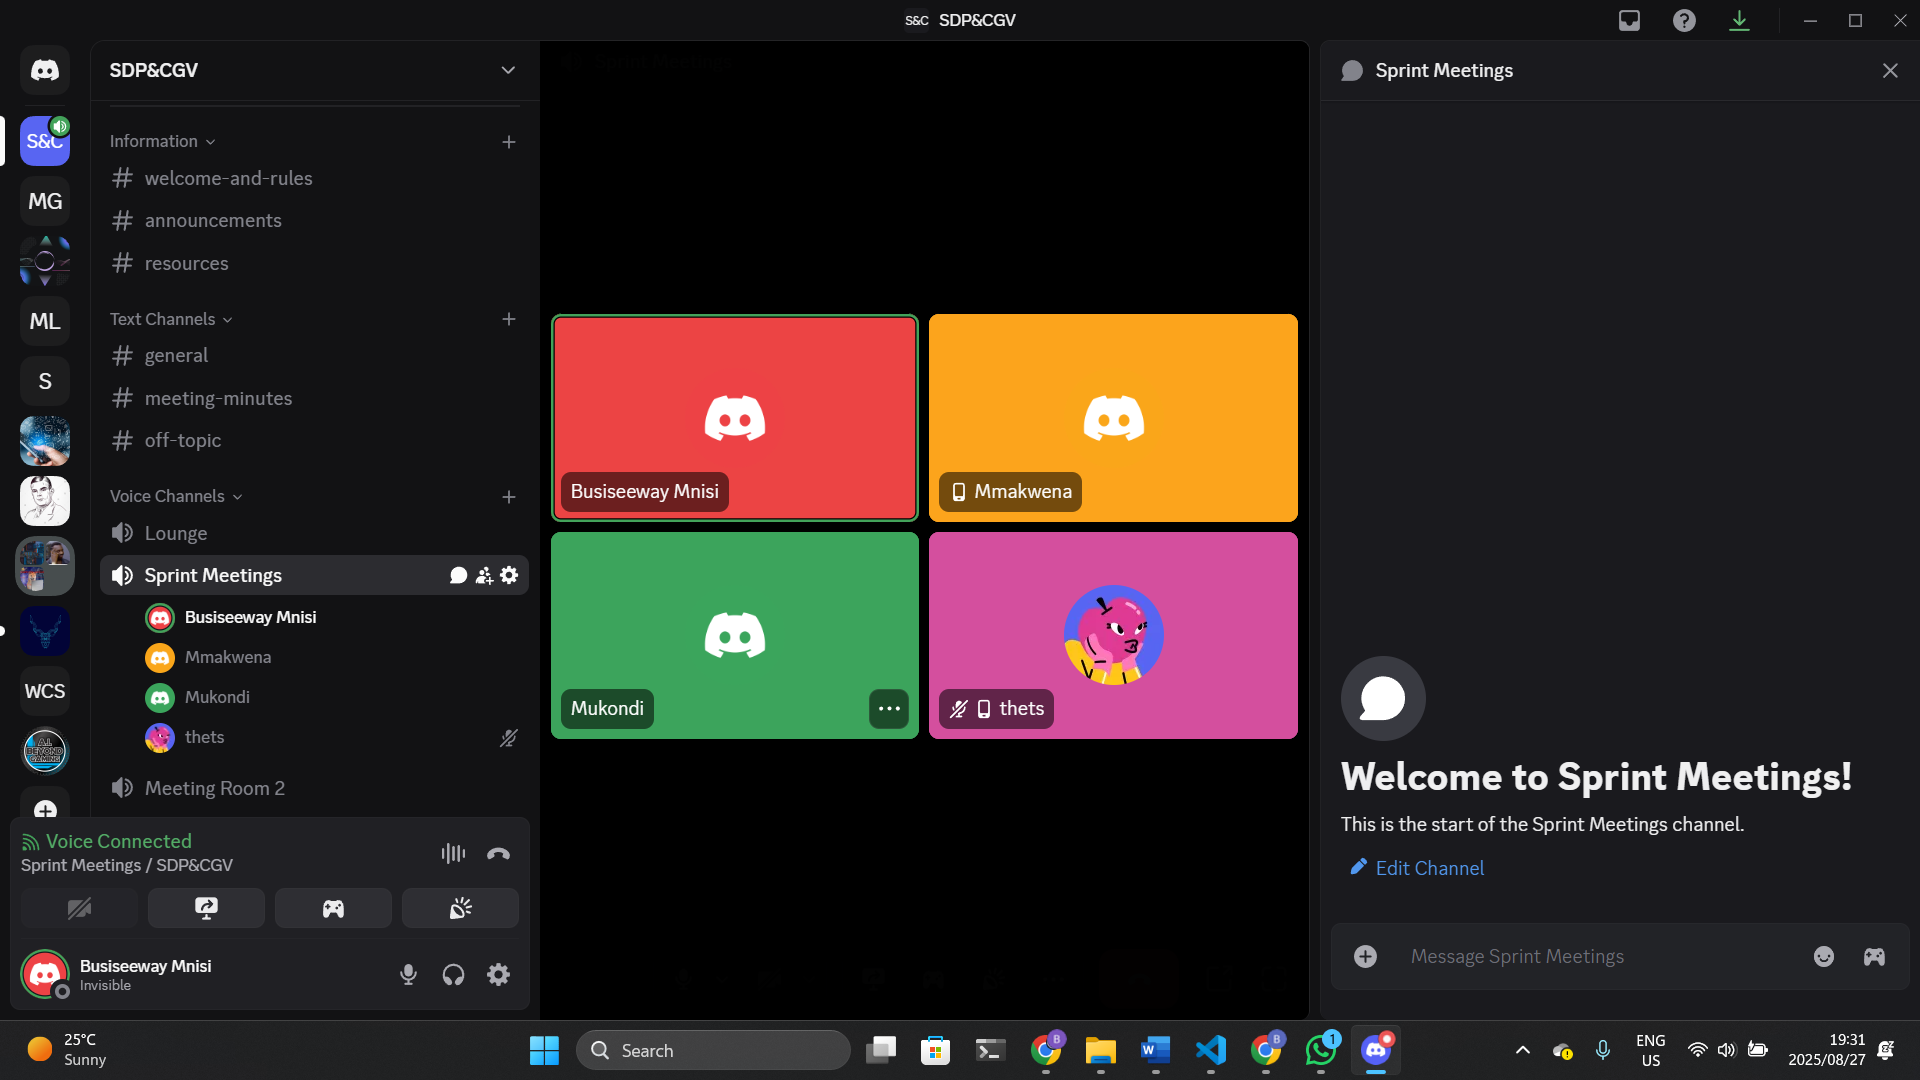Click the taskbar Search box
Screen dimensions: 1920x1080
point(713,1050)
